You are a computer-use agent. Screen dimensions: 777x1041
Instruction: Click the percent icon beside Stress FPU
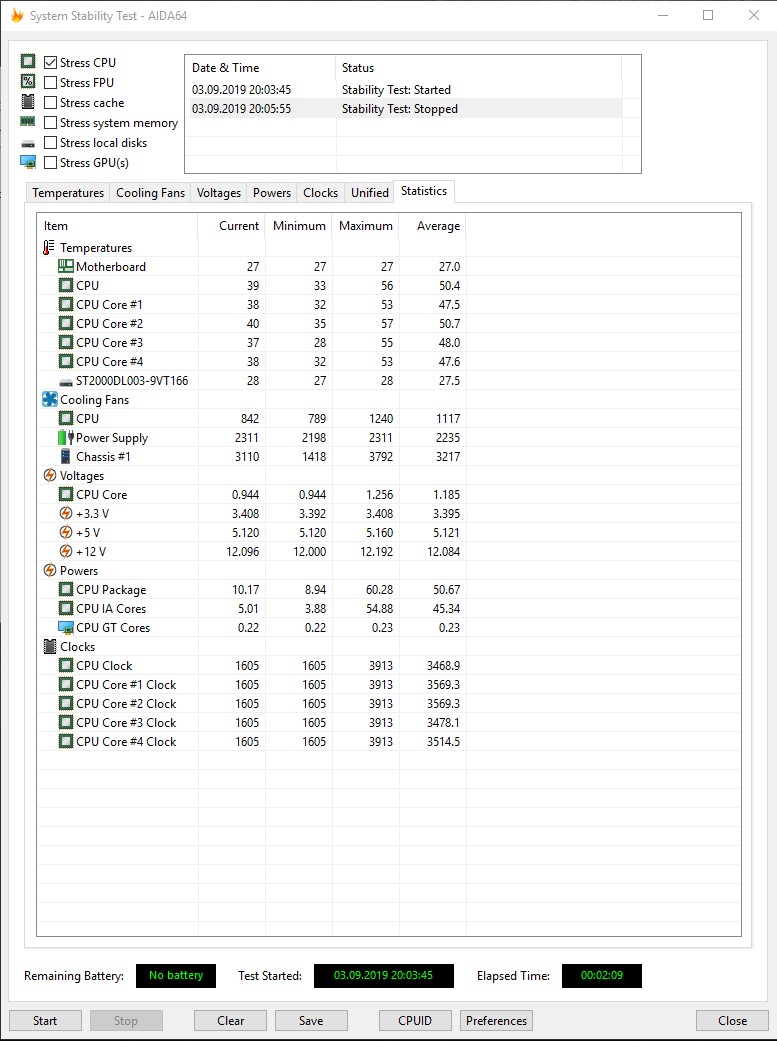click(x=28, y=82)
